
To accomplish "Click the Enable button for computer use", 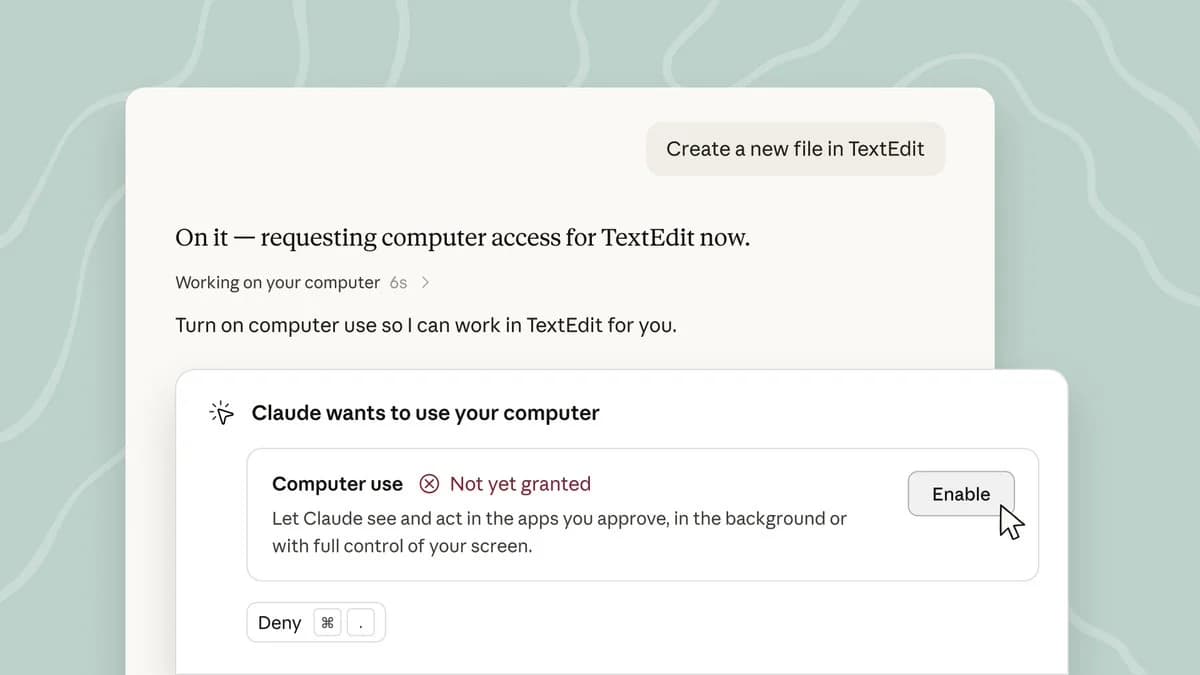I will coord(961,494).
